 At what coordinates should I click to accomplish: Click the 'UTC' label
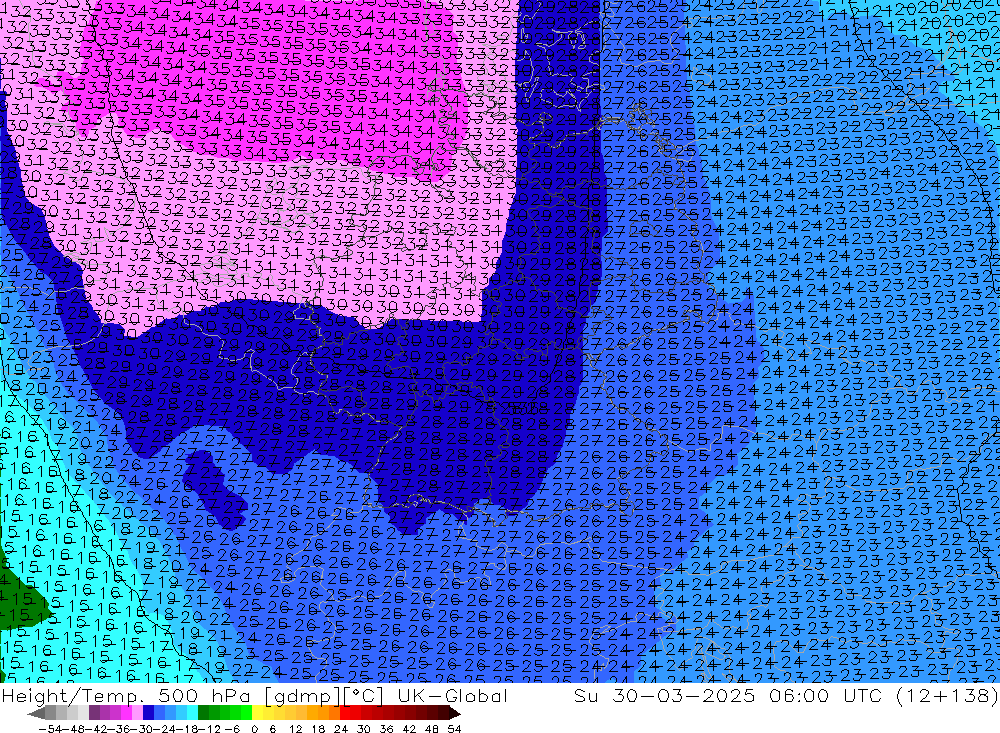coord(862,696)
